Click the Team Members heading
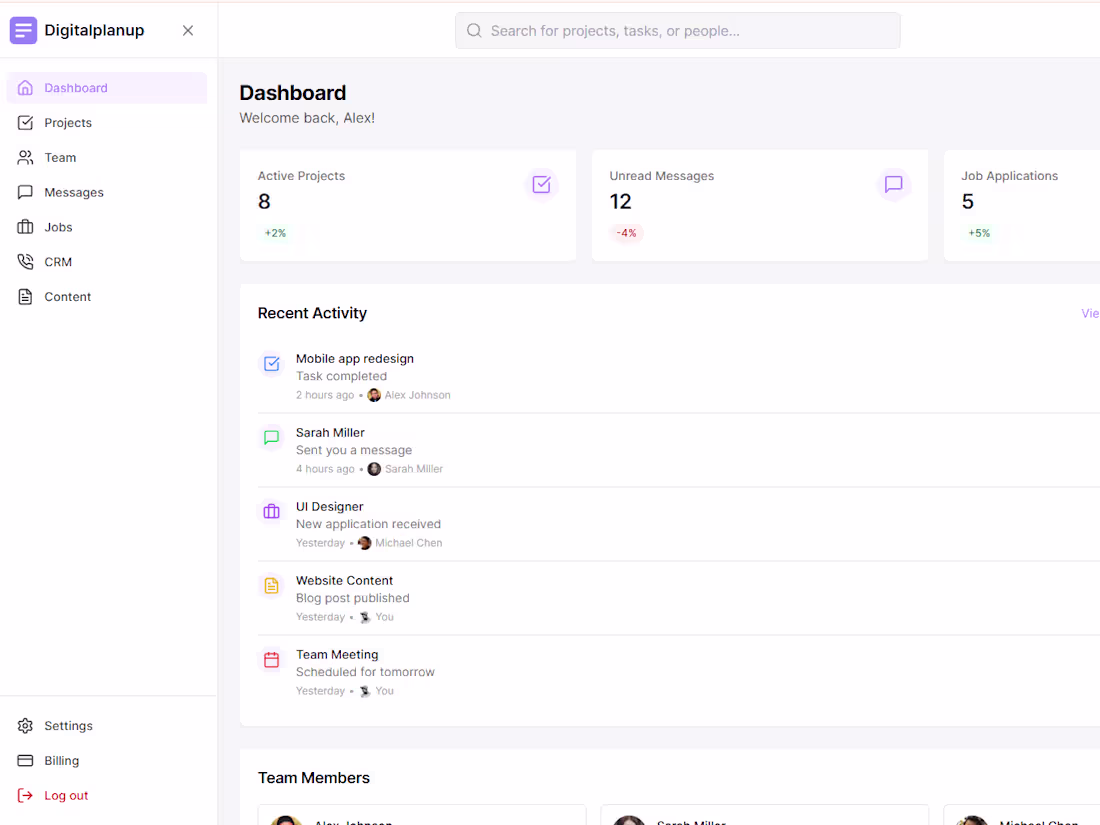The height and width of the screenshot is (825, 1100). tap(314, 778)
